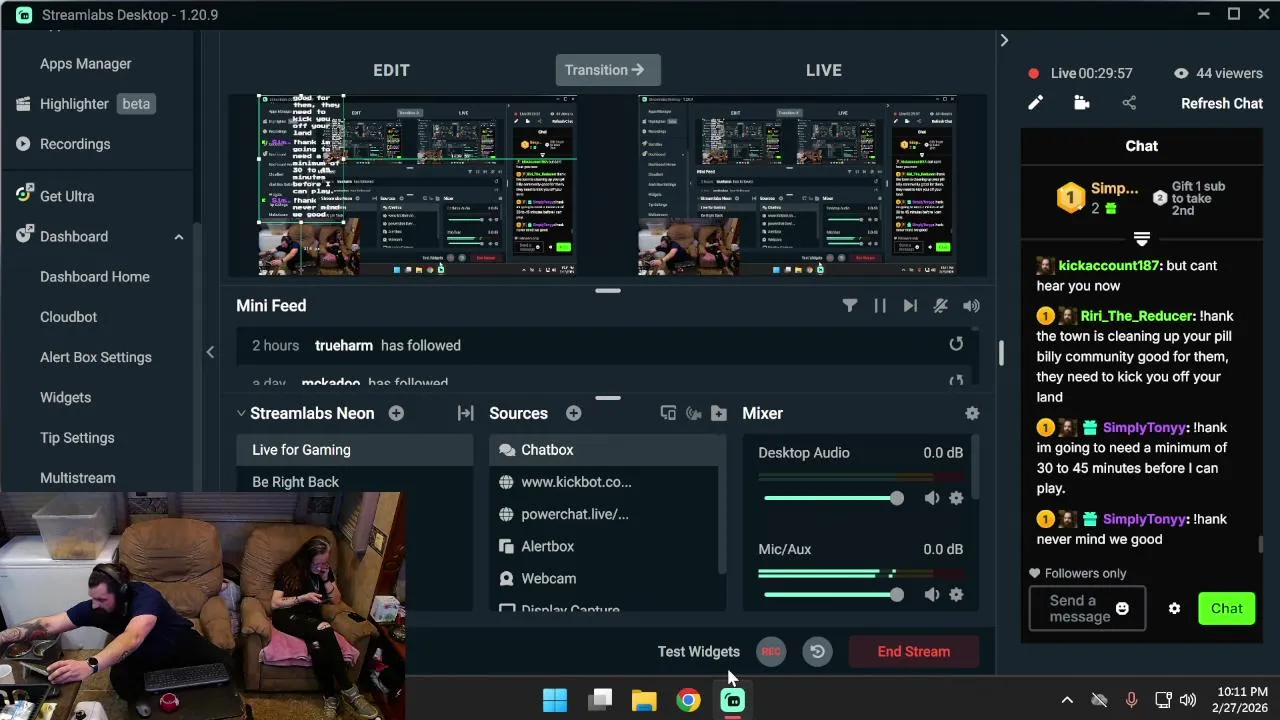Open Cloudbot settings
The height and width of the screenshot is (720, 1280).
(68, 317)
